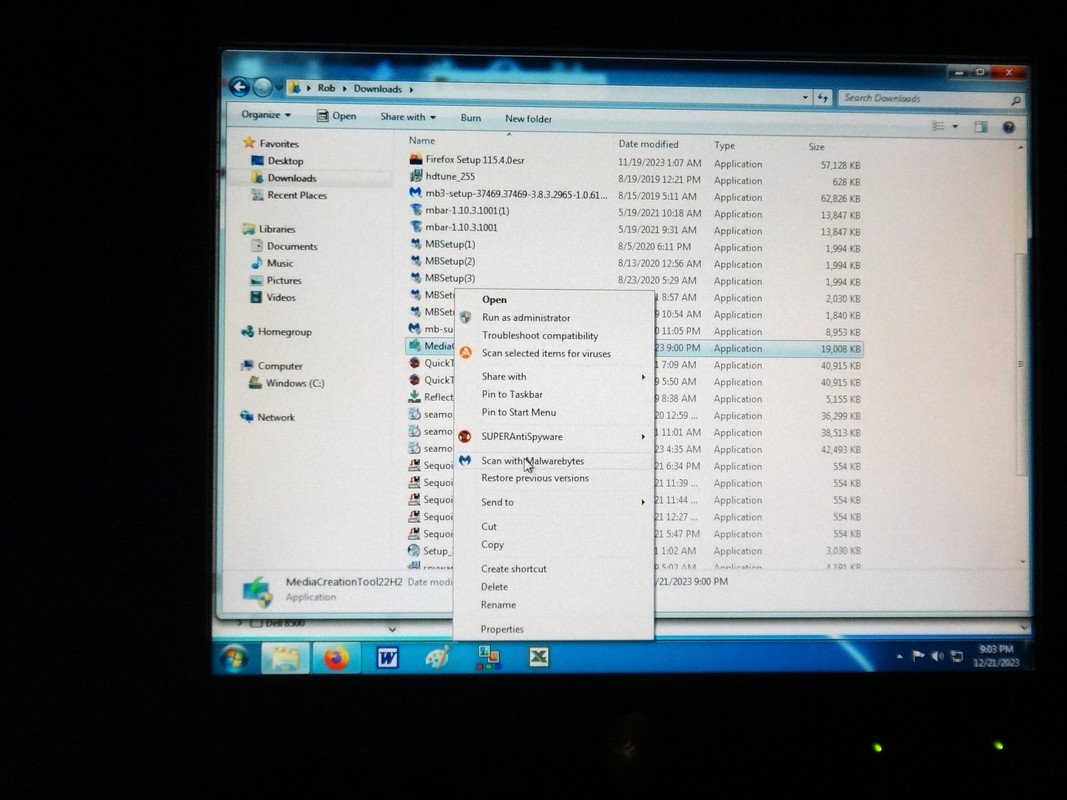Screen dimensions: 1067x800
Task: Select the hdtune_255 file icon
Action: coord(416,176)
